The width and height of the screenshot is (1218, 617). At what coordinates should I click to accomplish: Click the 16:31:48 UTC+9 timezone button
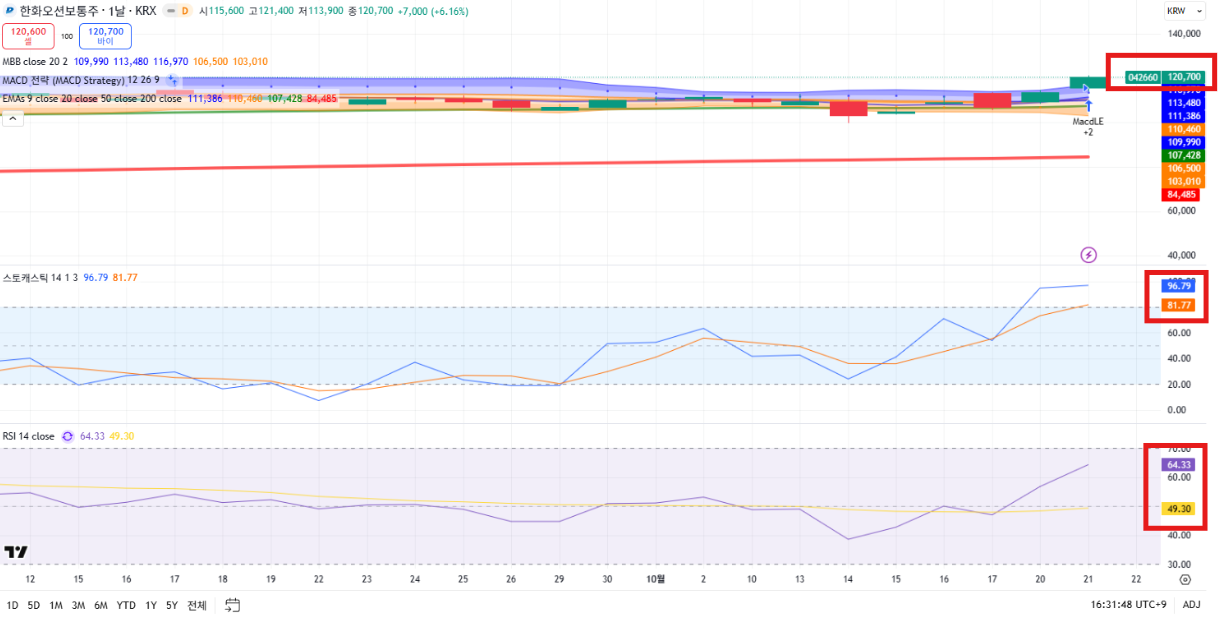coord(1128,605)
